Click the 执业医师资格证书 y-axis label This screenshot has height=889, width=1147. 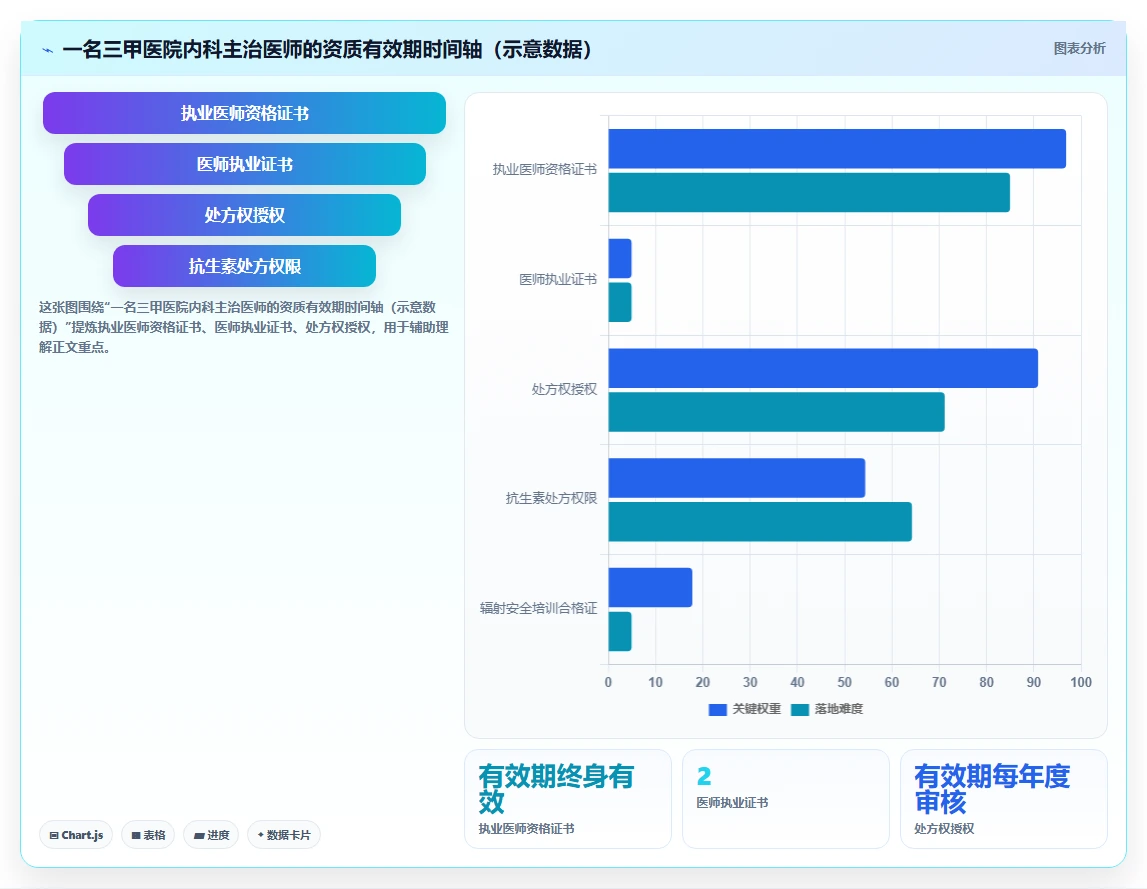coord(544,169)
